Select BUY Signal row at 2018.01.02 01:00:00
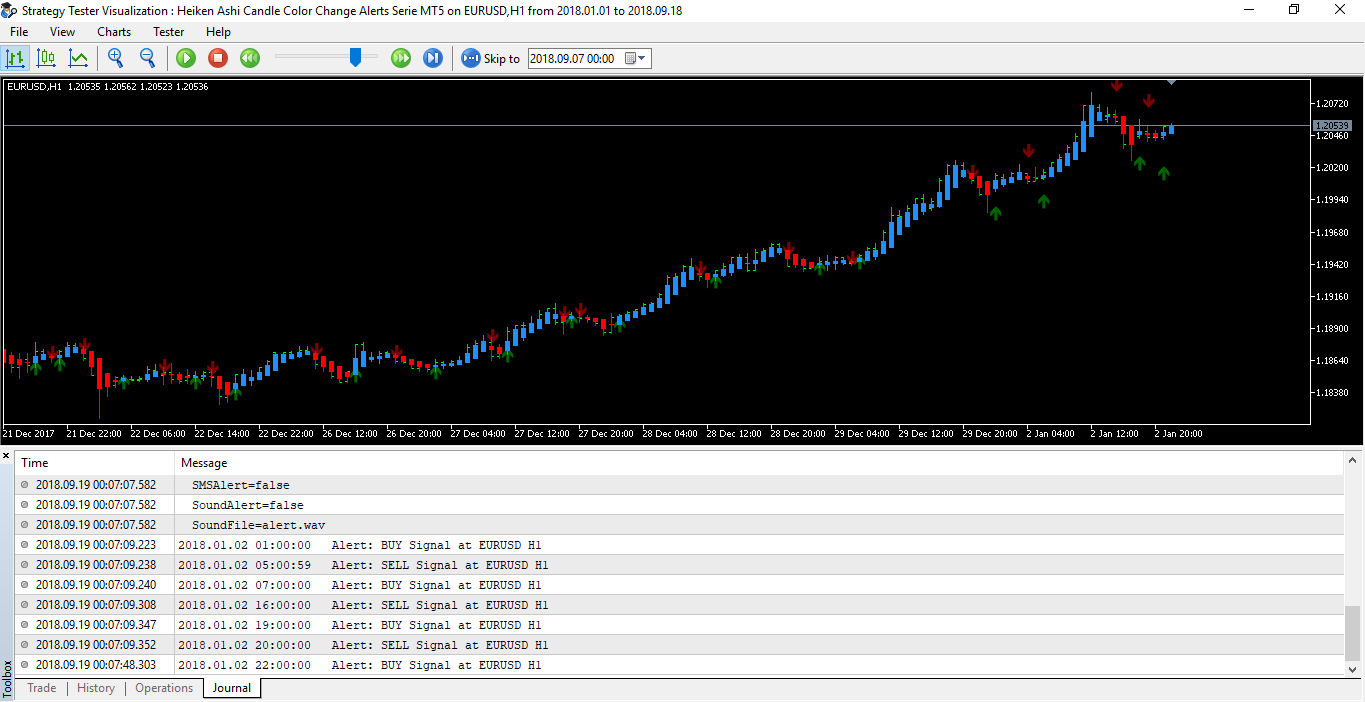The width and height of the screenshot is (1365, 702). pyautogui.click(x=680, y=545)
